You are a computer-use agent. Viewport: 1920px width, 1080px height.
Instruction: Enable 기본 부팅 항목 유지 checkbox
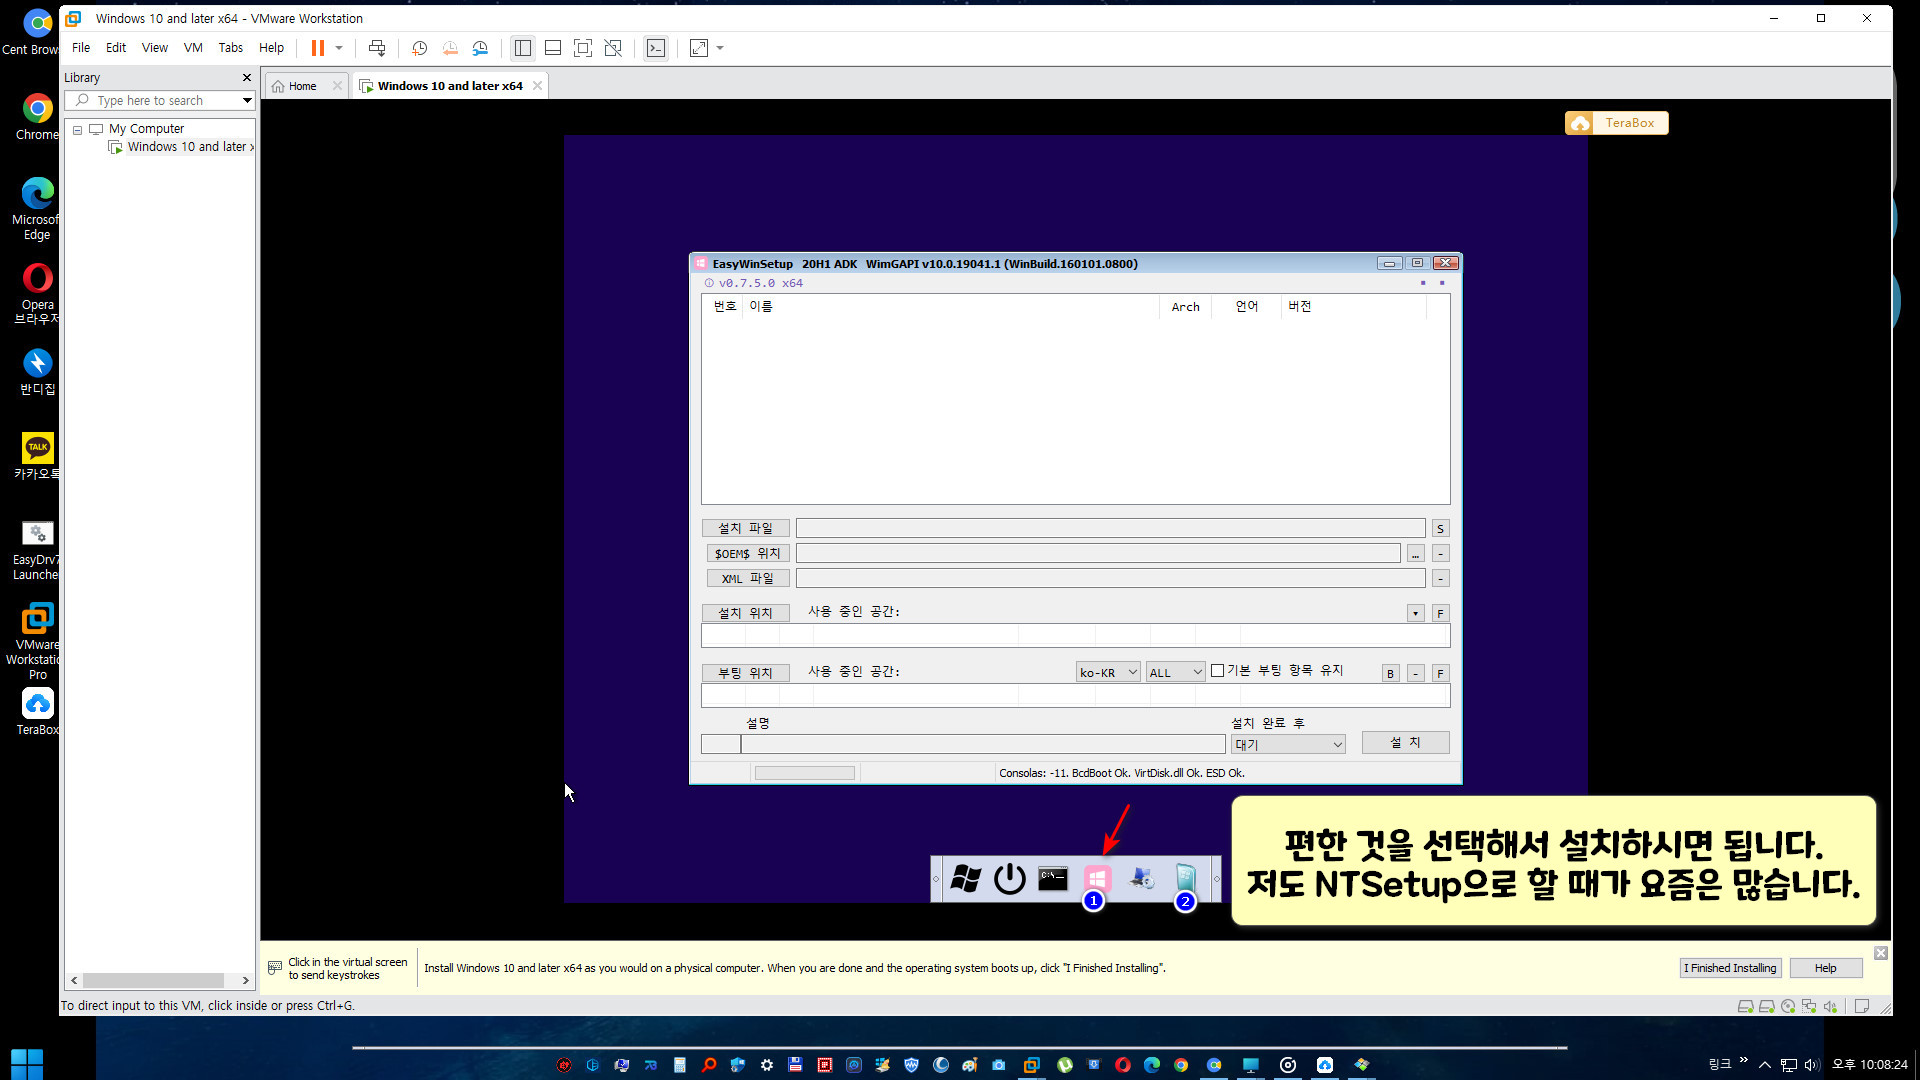coord(1217,671)
